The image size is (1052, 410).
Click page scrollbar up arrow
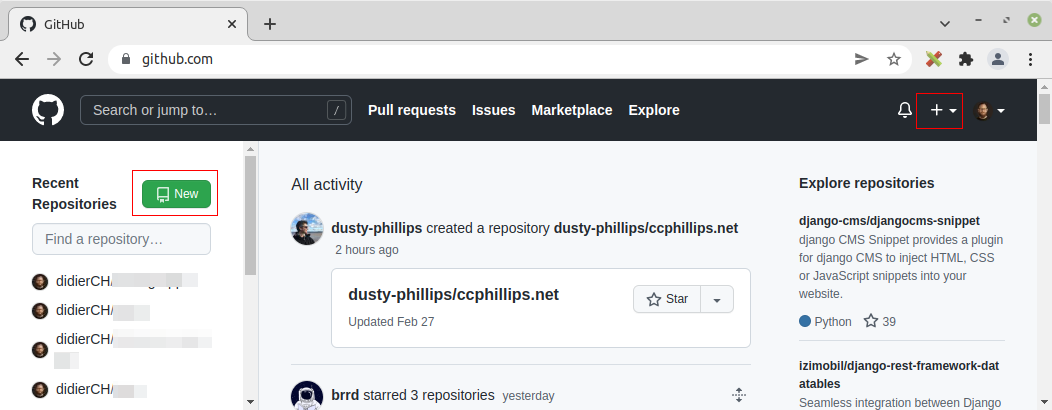click(1045, 86)
